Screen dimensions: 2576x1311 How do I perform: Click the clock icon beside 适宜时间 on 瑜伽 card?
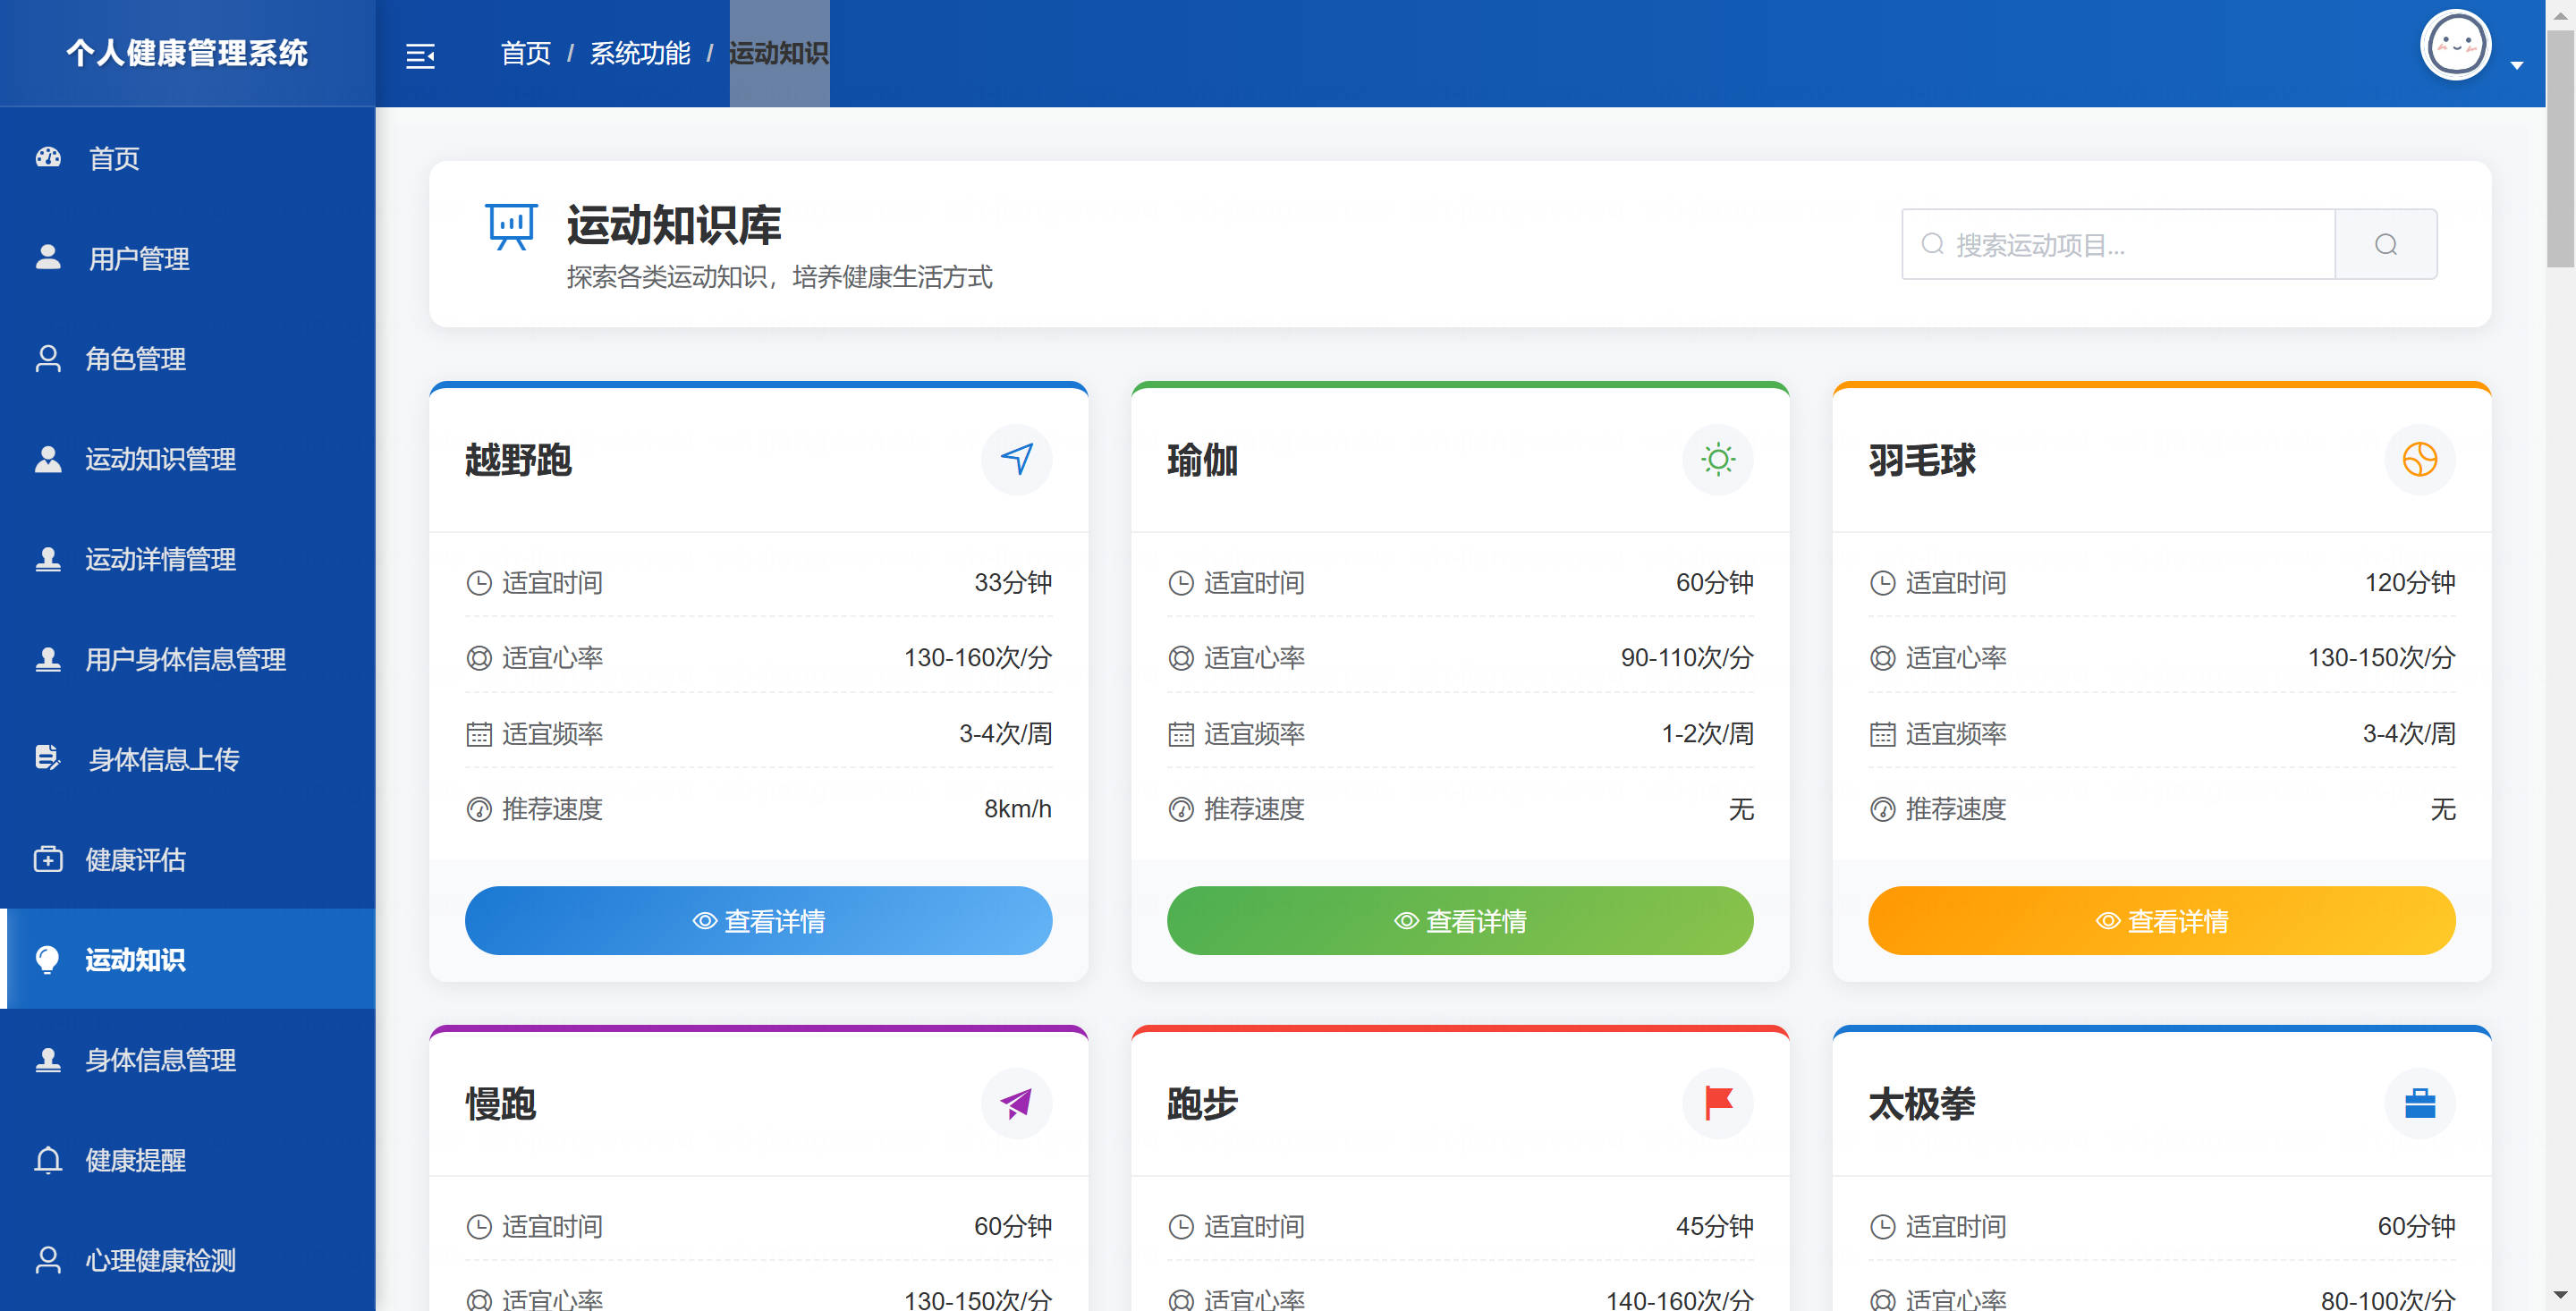[1181, 583]
